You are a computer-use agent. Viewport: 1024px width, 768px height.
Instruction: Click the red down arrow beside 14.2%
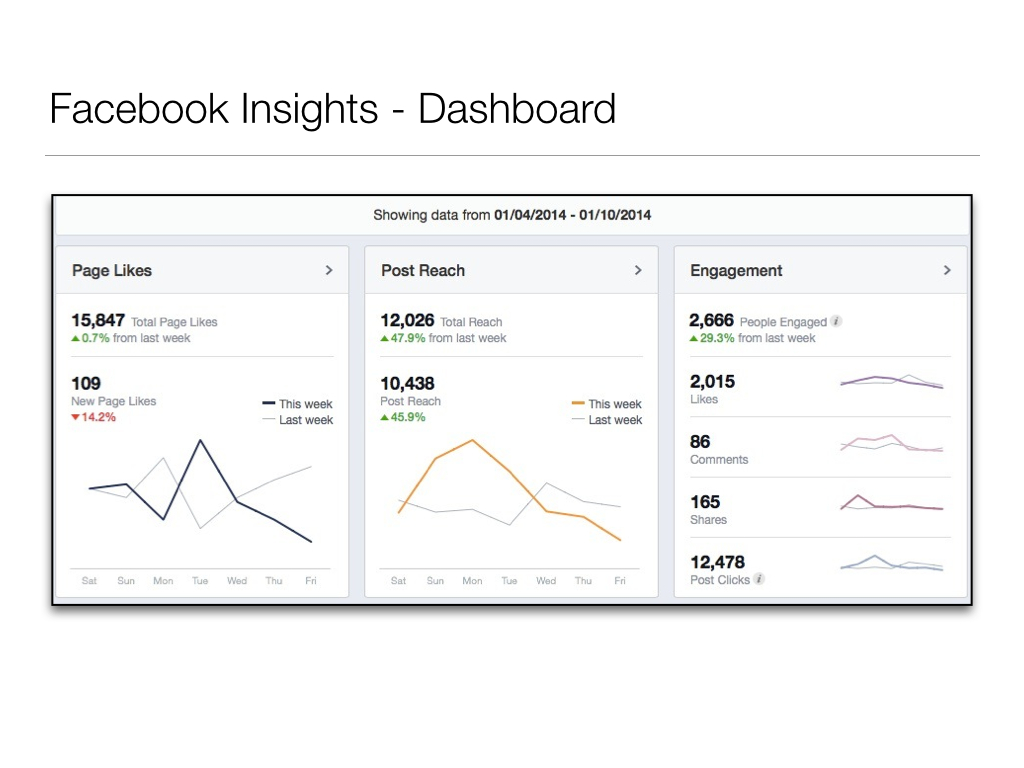pos(75,417)
